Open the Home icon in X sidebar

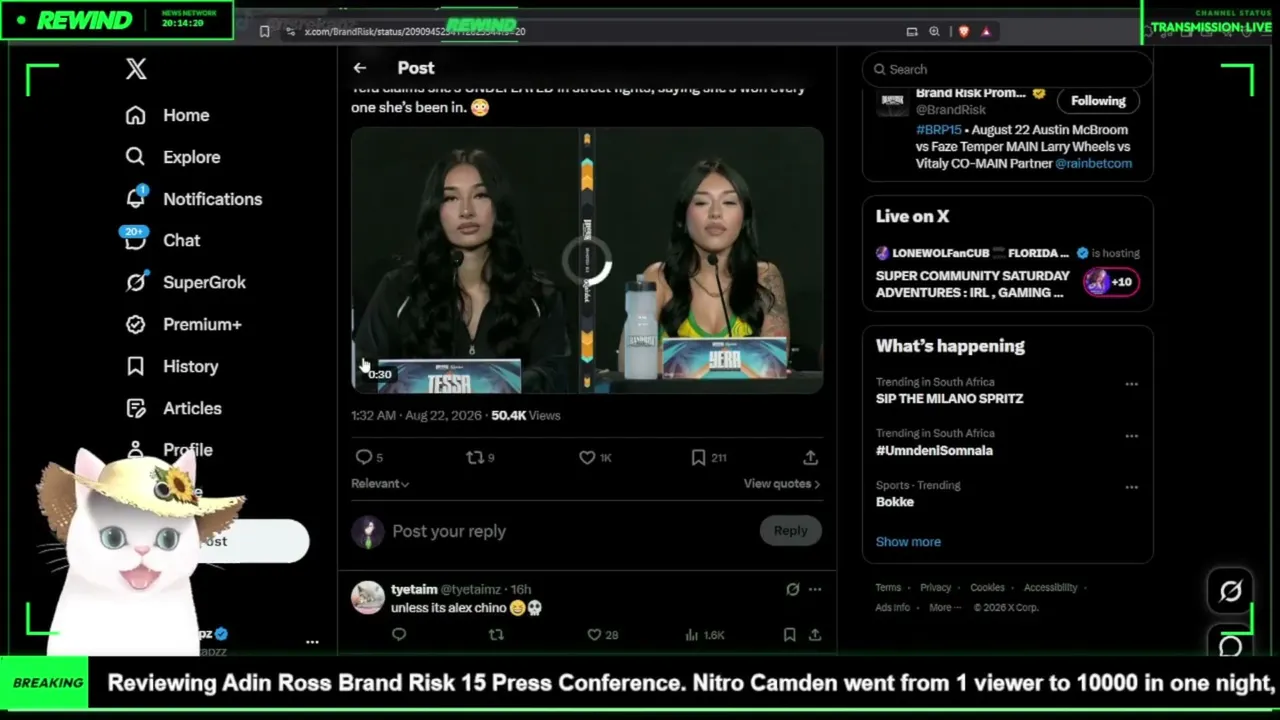tap(135, 115)
